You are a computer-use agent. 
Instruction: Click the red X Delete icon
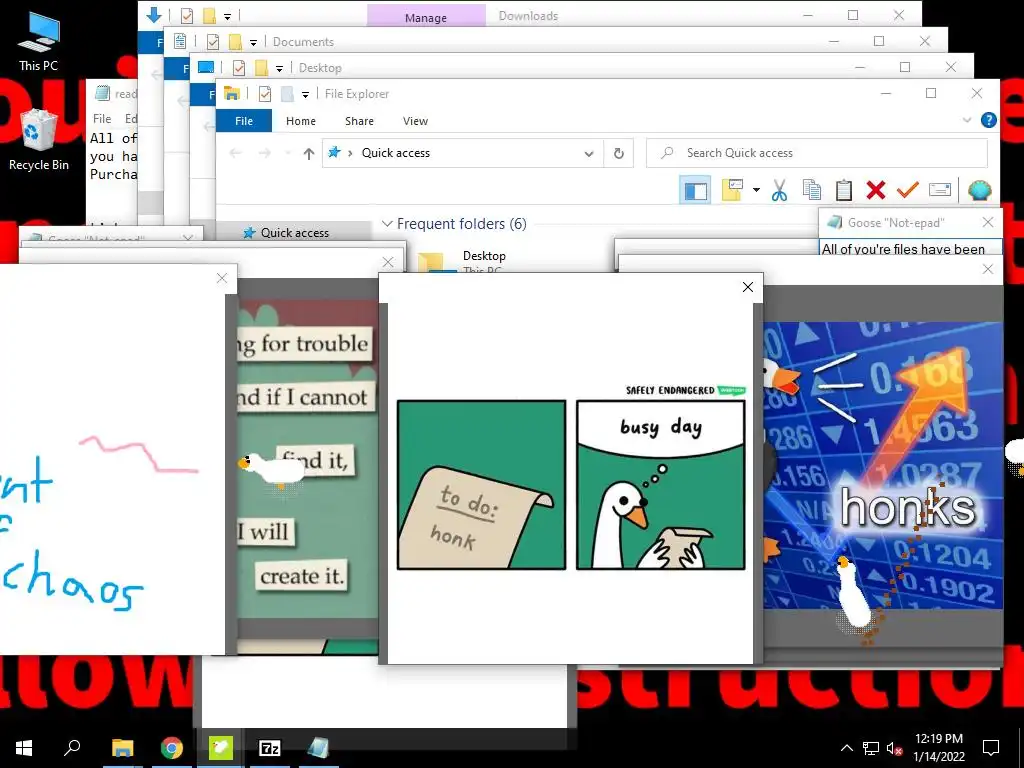tap(876, 190)
